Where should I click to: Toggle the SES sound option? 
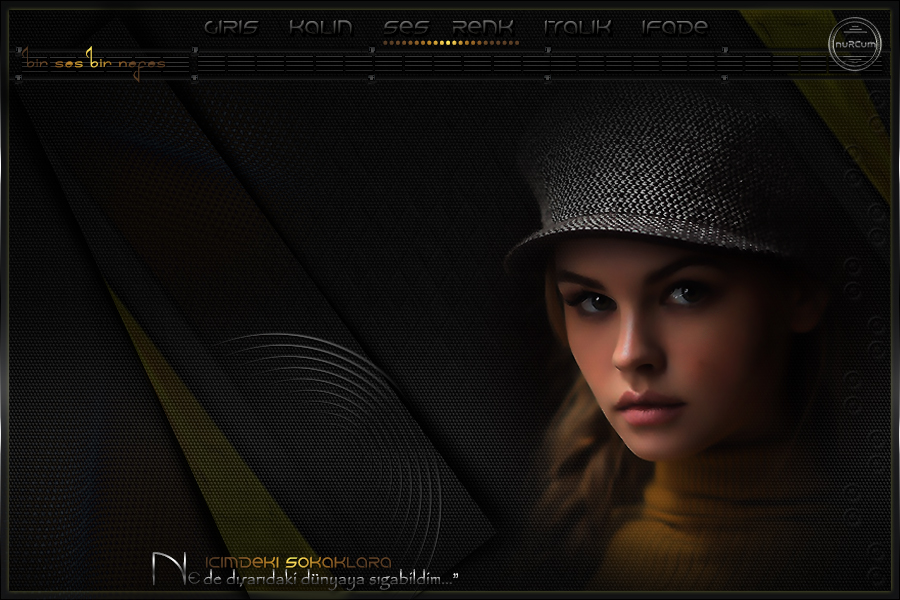click(406, 28)
